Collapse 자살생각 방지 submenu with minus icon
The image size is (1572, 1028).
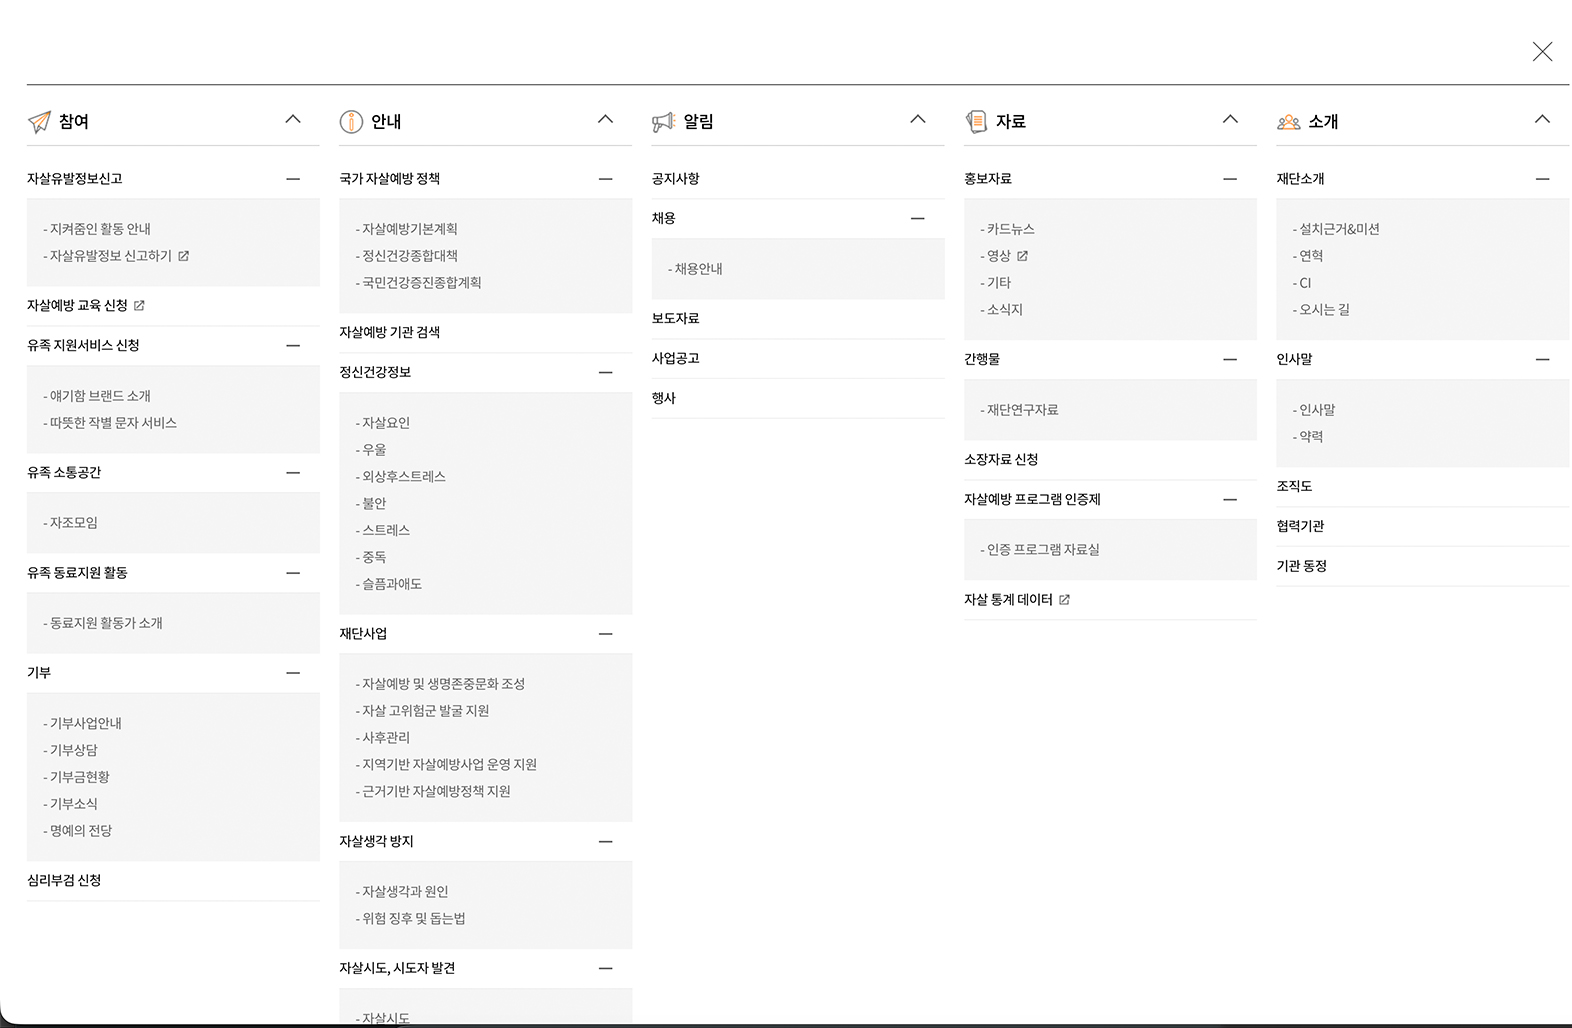point(605,842)
